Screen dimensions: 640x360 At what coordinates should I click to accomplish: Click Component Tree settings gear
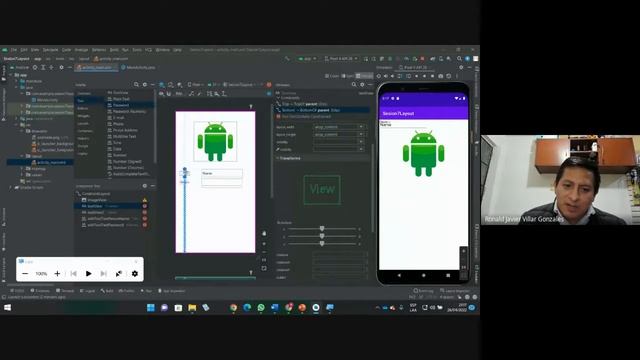pos(144,186)
